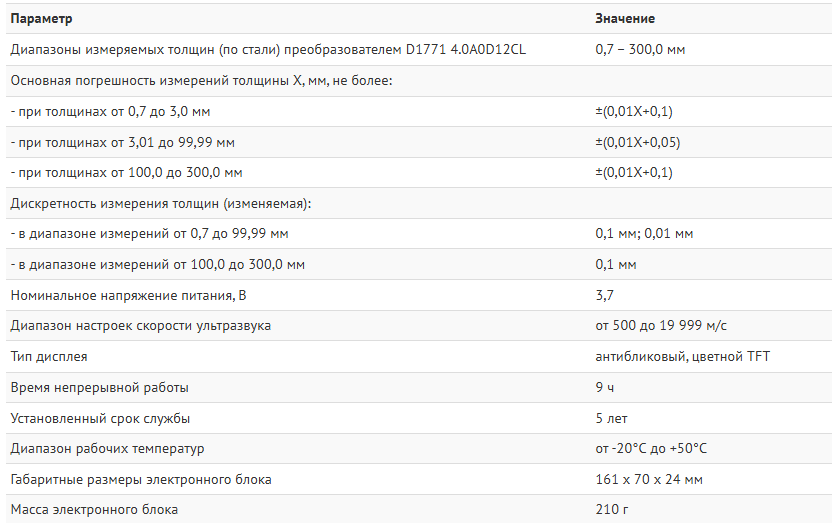Select the "Тип дисплея" parameter label

click(x=49, y=357)
